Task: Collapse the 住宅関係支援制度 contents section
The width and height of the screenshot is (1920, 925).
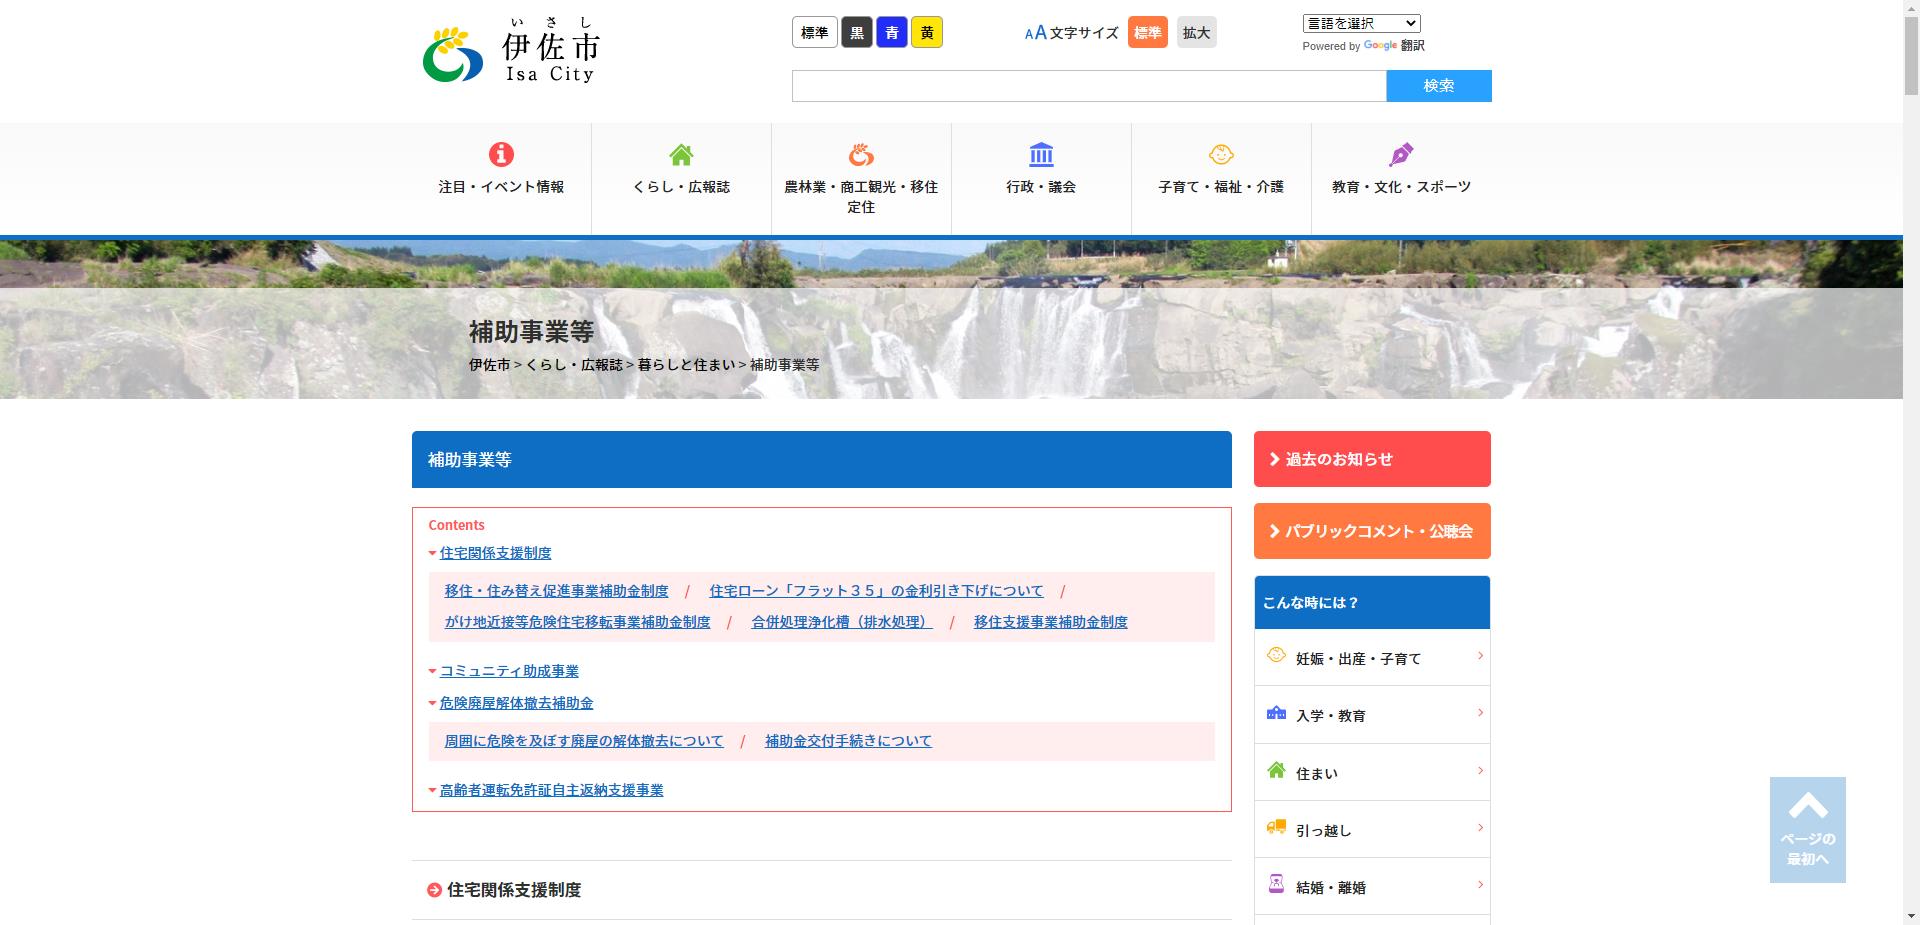Action: point(494,553)
